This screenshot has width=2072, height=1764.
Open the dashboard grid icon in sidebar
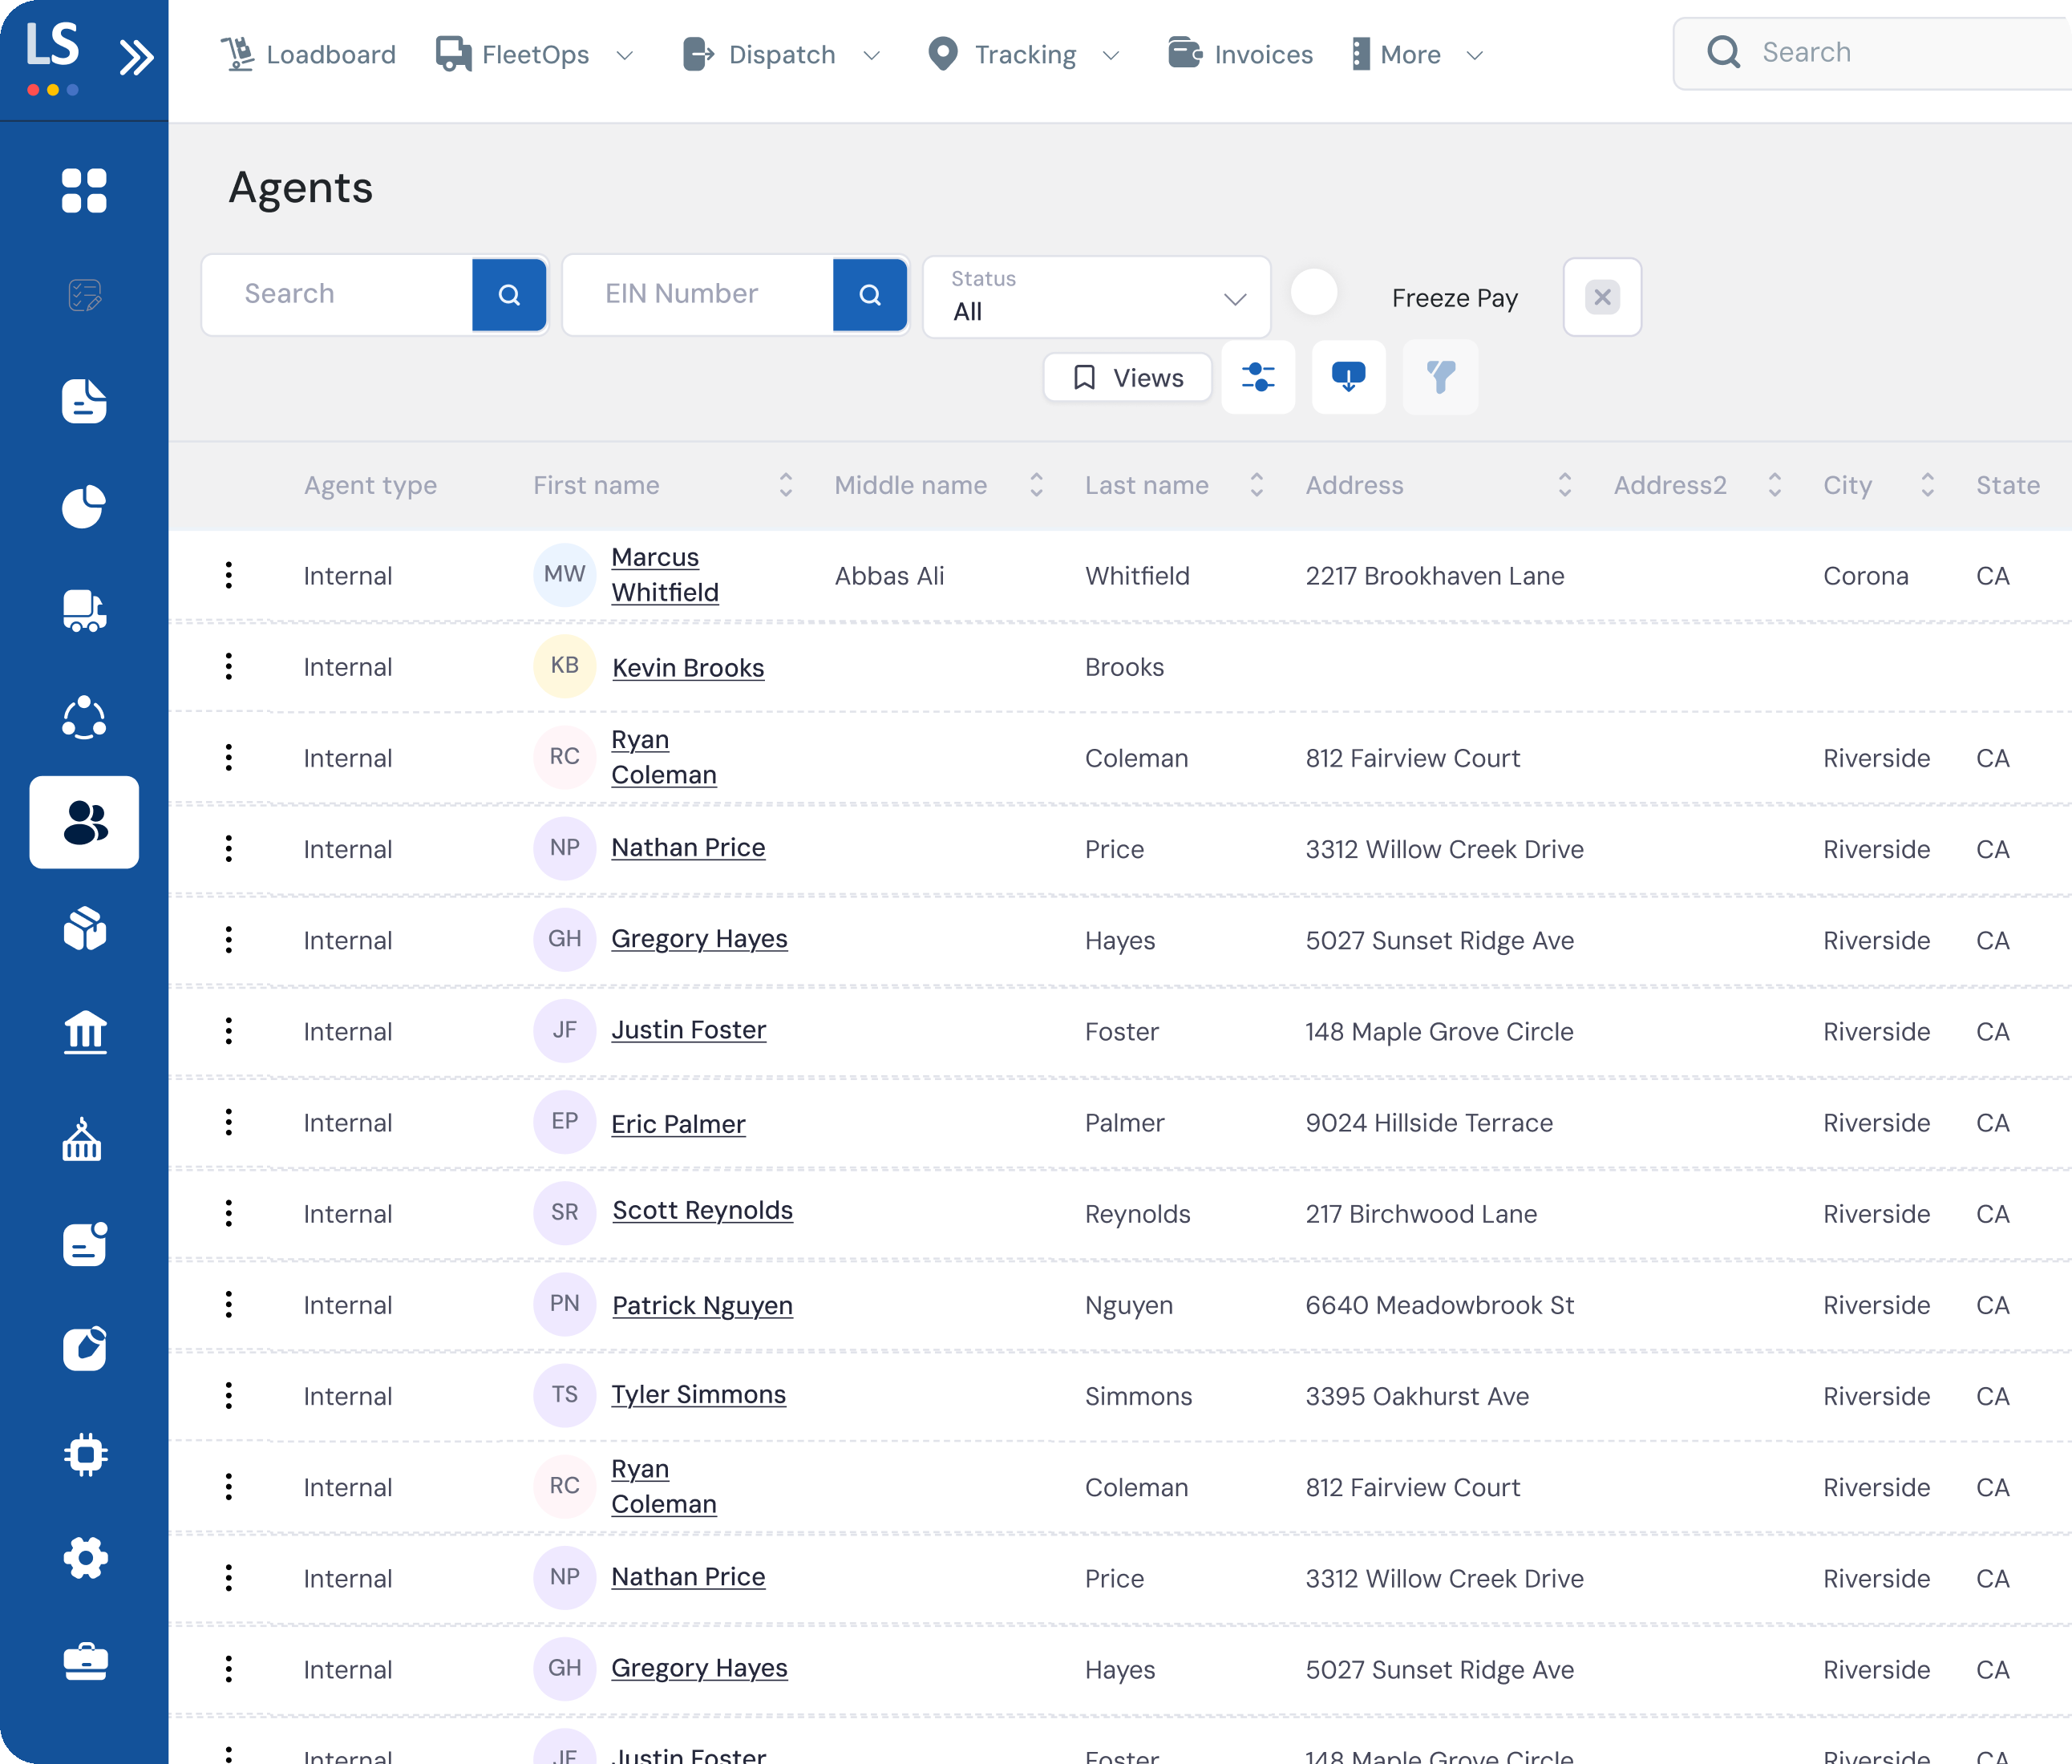pyautogui.click(x=84, y=190)
